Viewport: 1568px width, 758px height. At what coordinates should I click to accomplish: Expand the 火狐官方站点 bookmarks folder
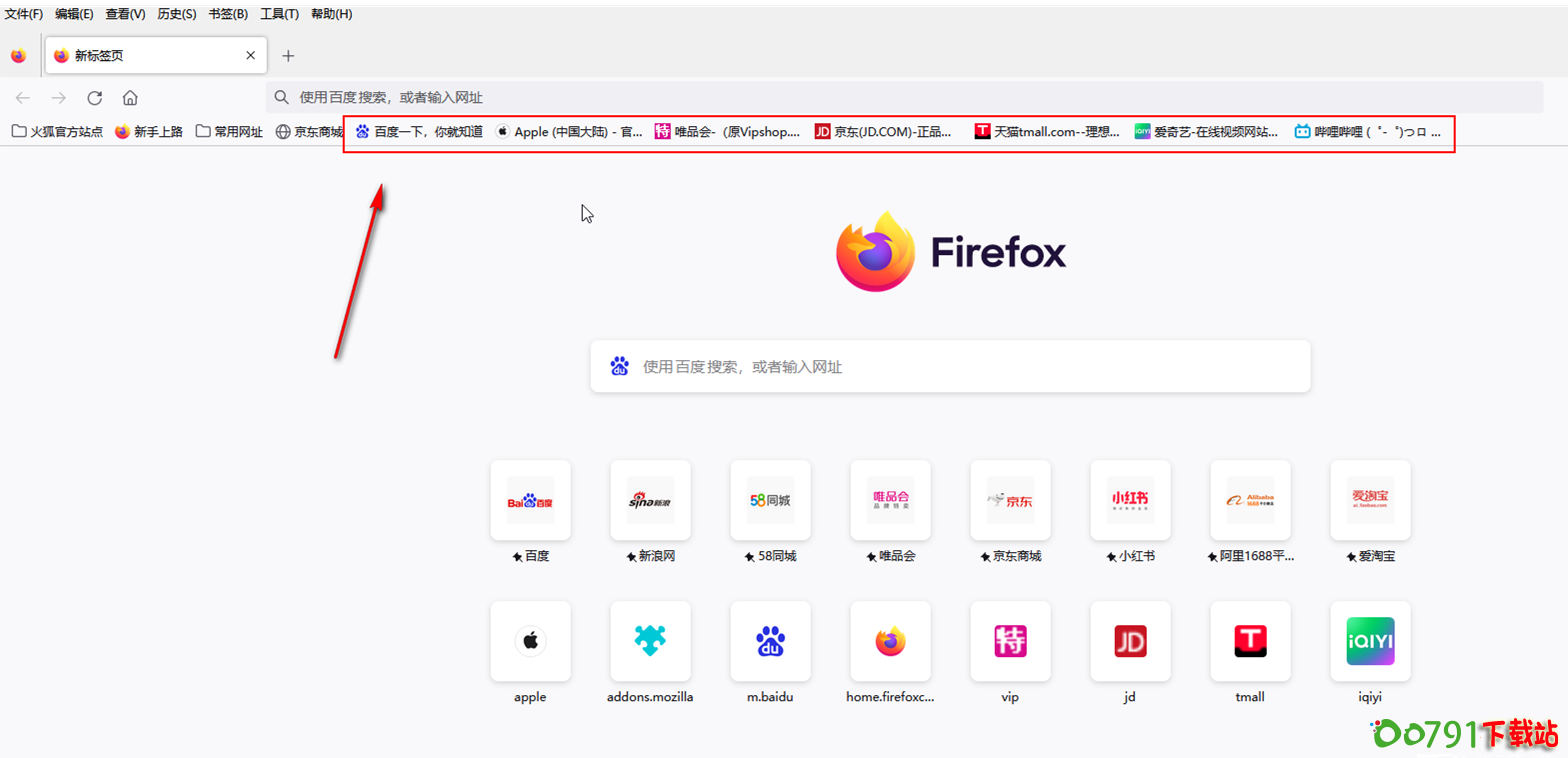(57, 131)
